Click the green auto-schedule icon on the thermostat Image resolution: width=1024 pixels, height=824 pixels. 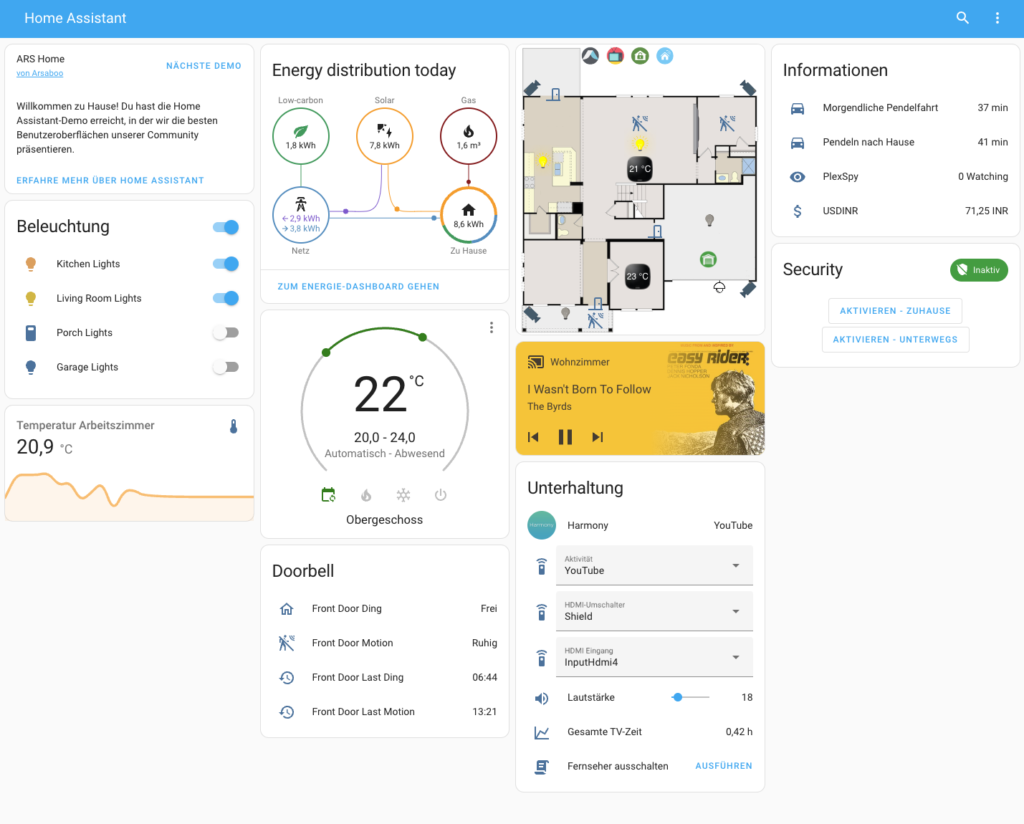point(329,494)
